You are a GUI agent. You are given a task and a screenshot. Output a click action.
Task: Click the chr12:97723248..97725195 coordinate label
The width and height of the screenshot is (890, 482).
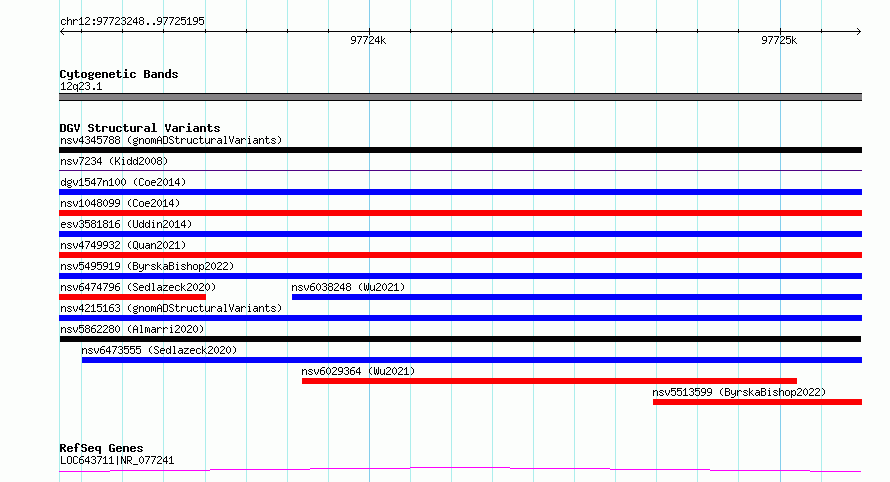(132, 21)
